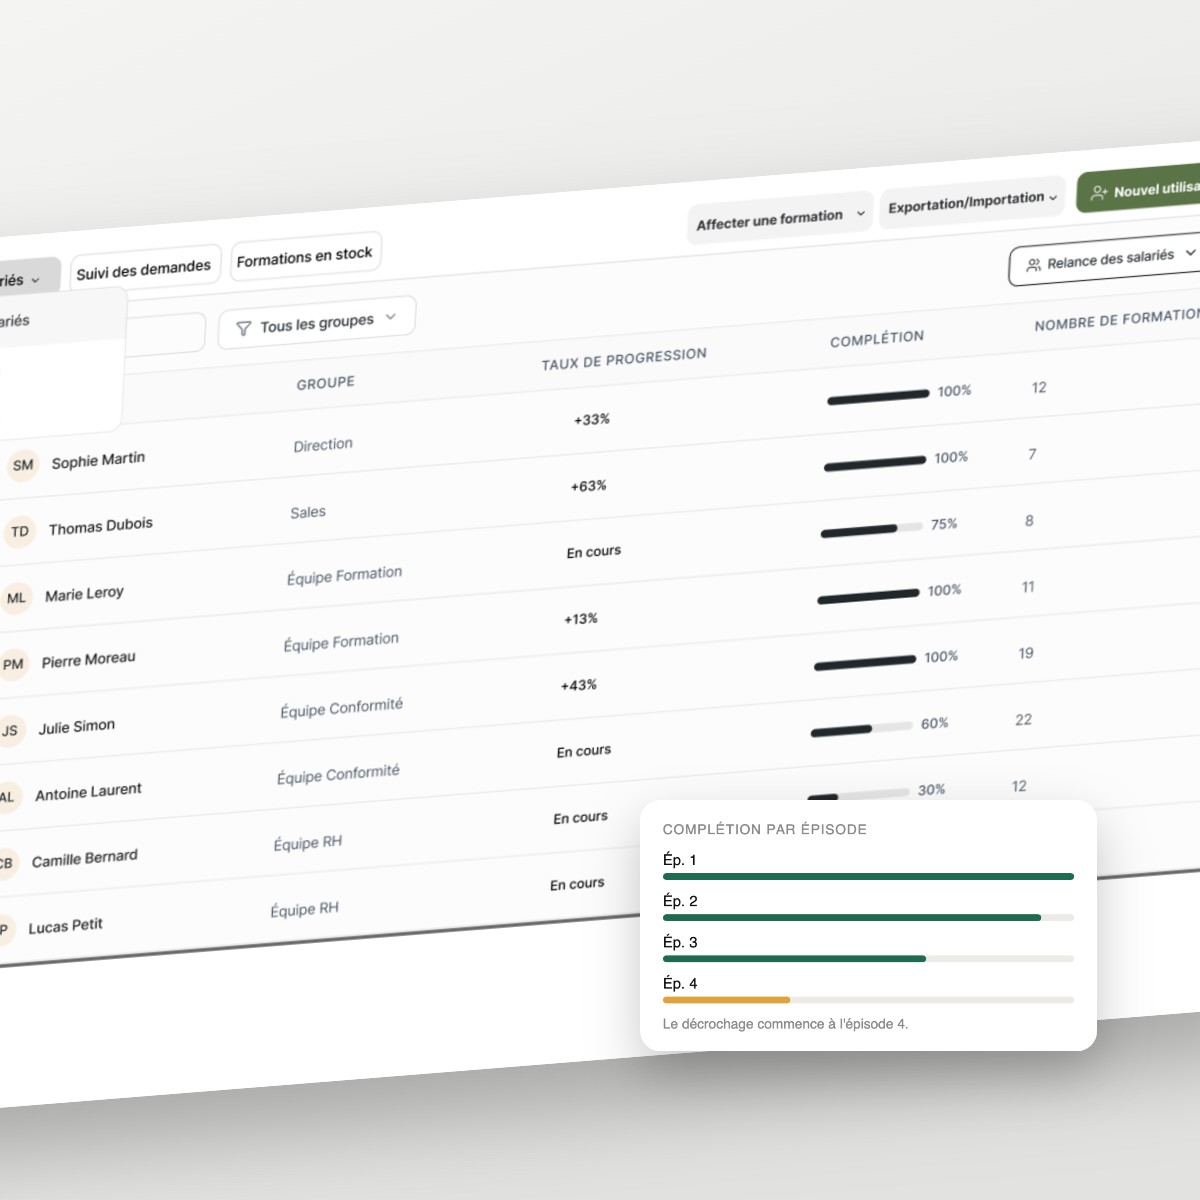Select the Antoine Laurent row name

(x=88, y=792)
